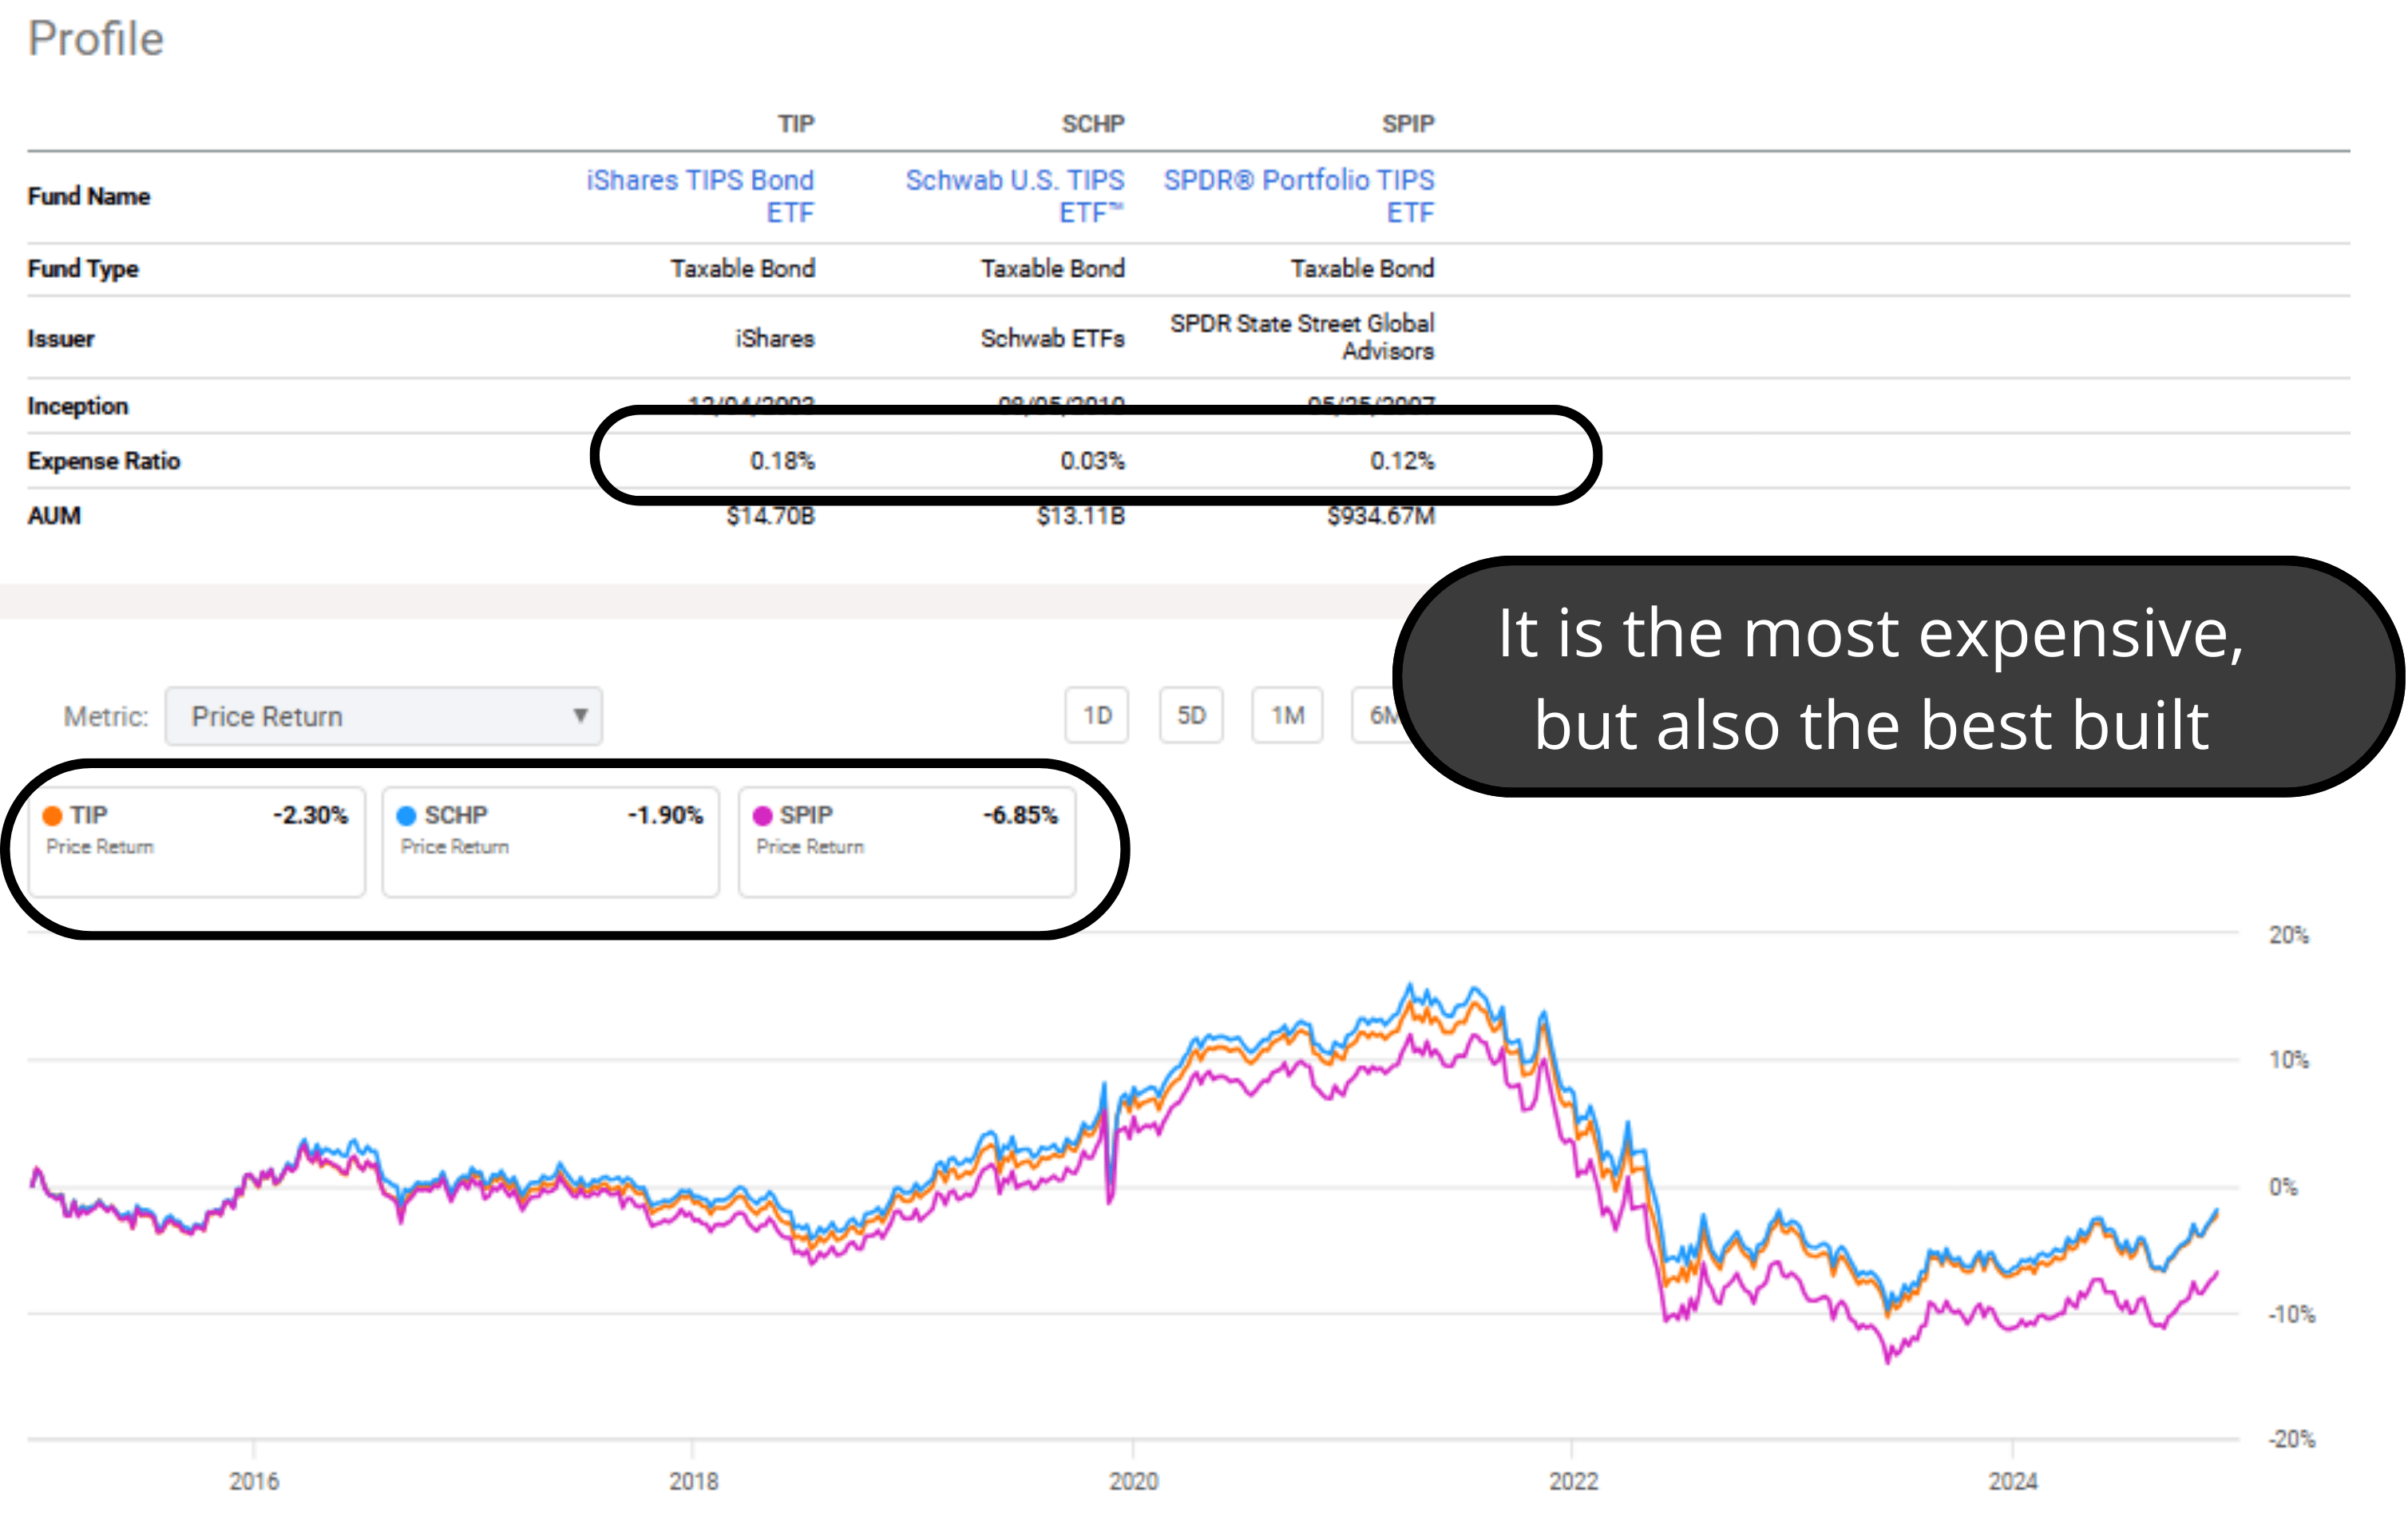The height and width of the screenshot is (1517, 2408).
Task: Switch chart to 1M range
Action: (1287, 715)
